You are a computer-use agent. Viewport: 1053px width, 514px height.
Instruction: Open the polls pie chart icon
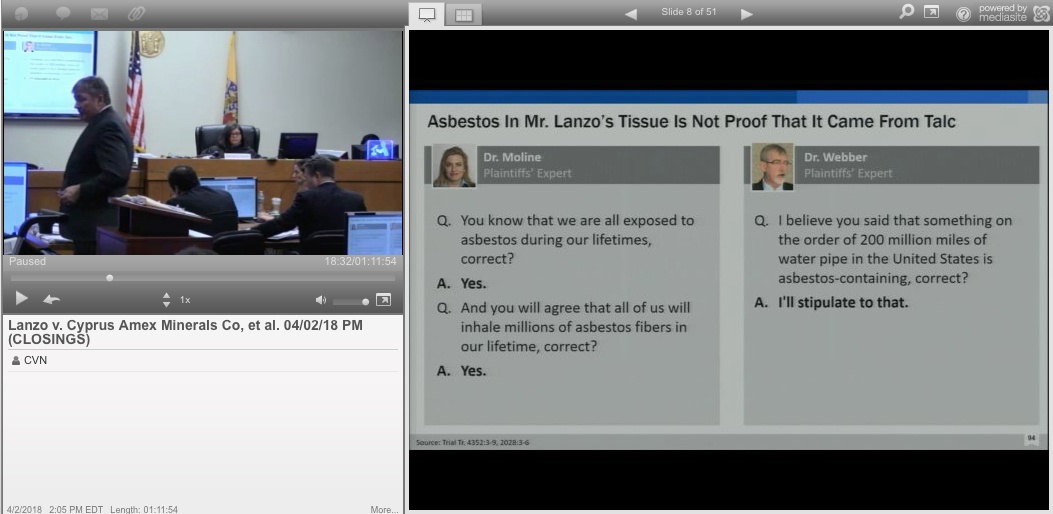click(21, 14)
